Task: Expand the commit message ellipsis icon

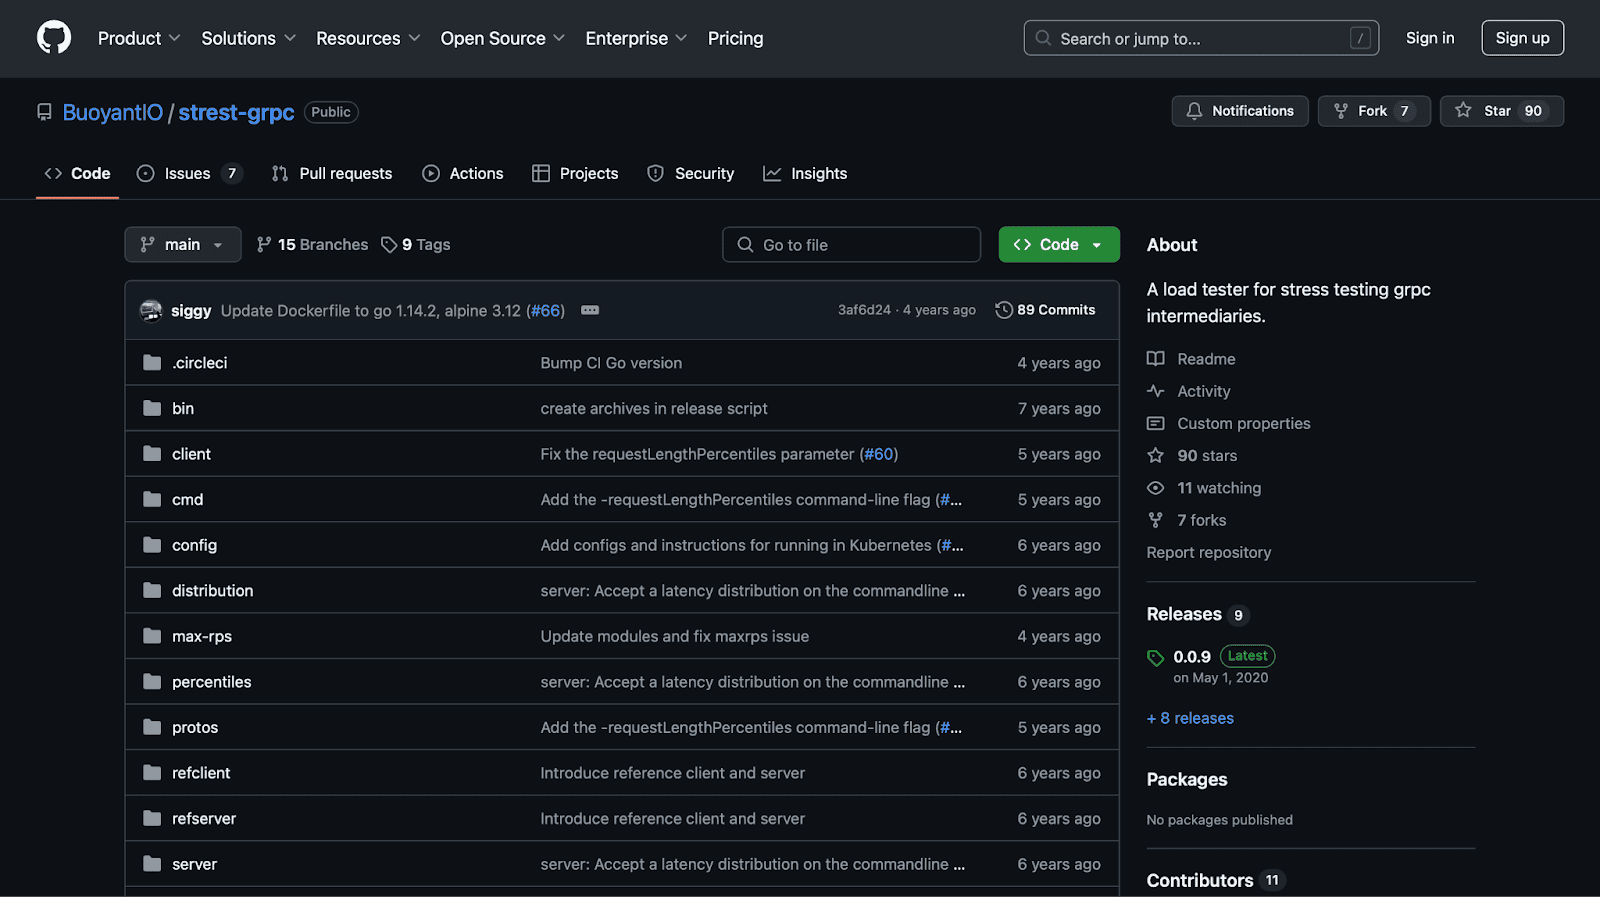Action: 590,310
